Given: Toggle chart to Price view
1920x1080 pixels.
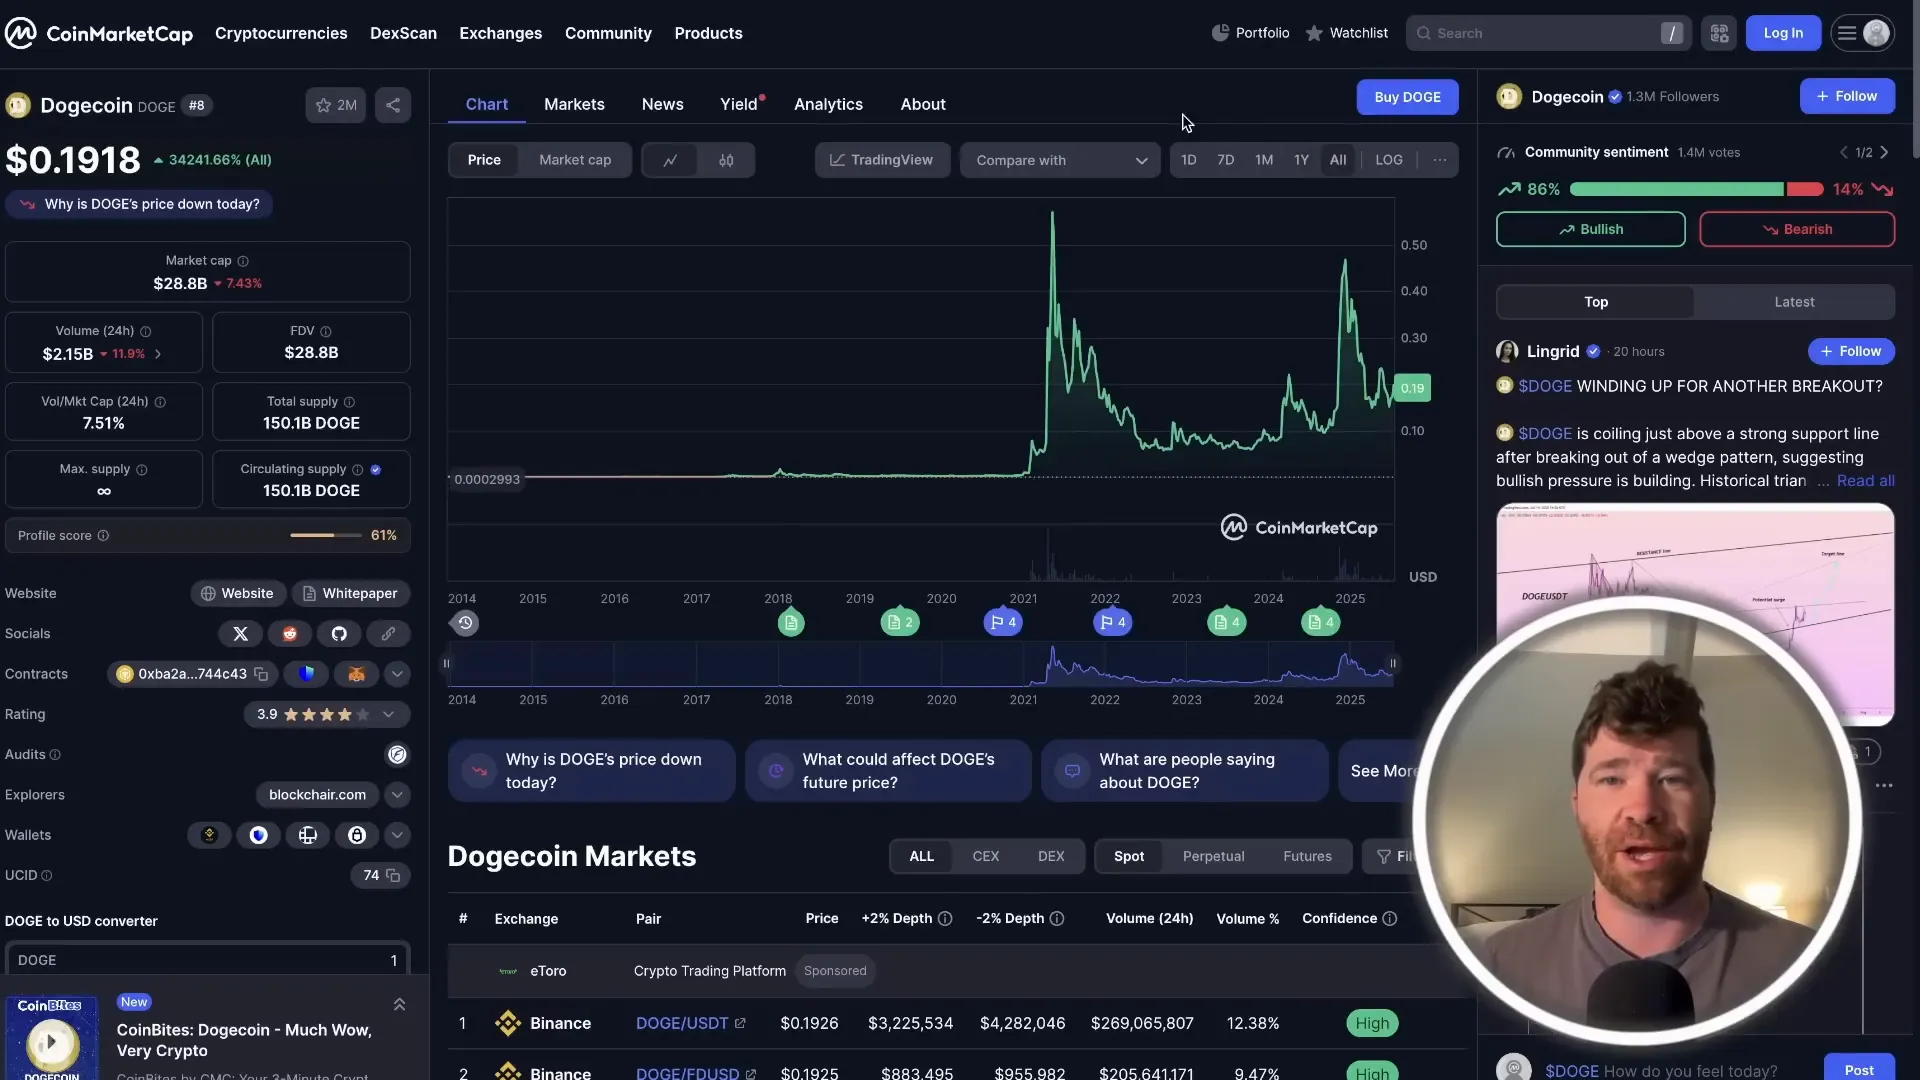Looking at the screenshot, I should tap(484, 160).
